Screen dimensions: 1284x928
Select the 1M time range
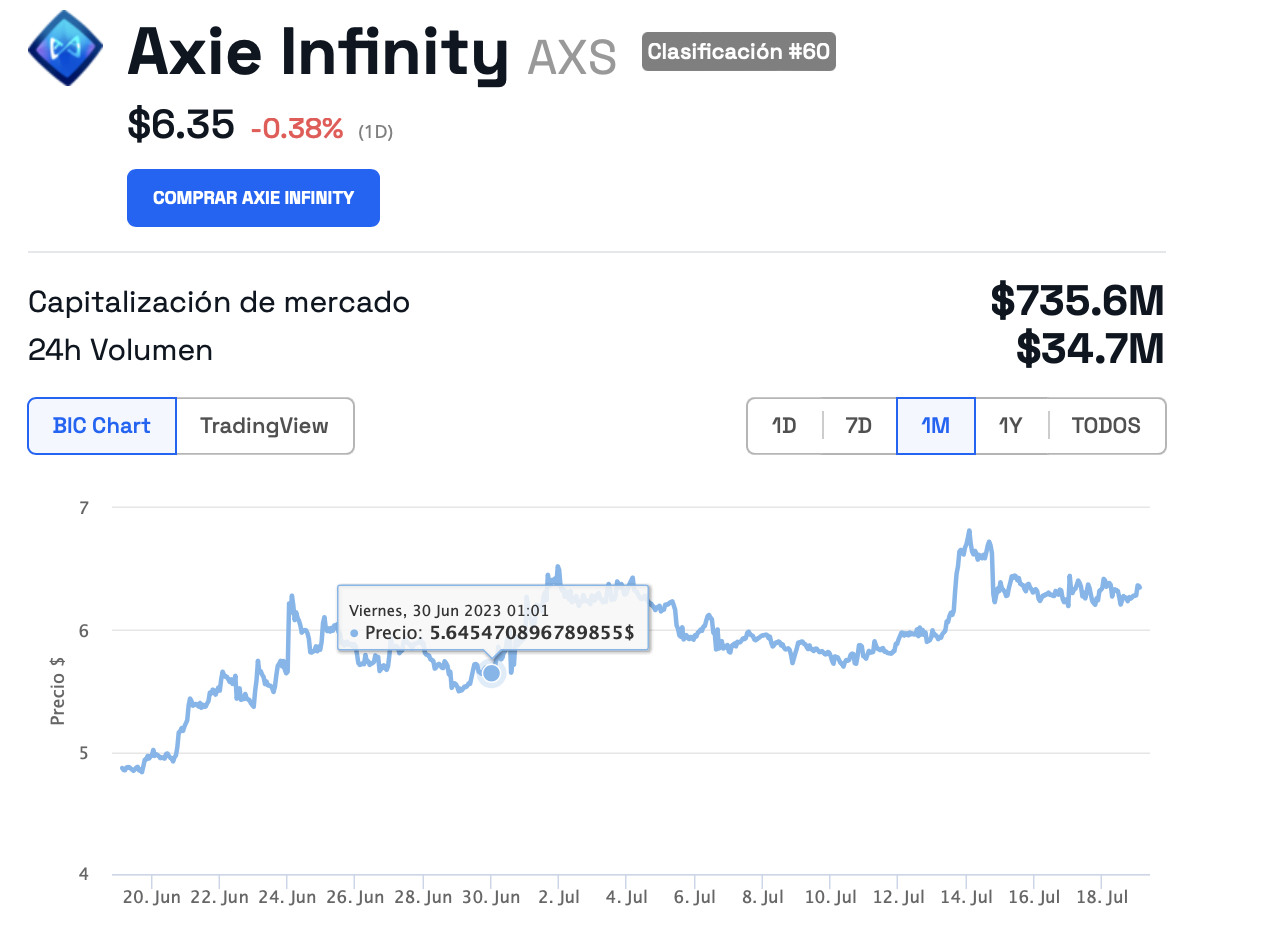935,426
